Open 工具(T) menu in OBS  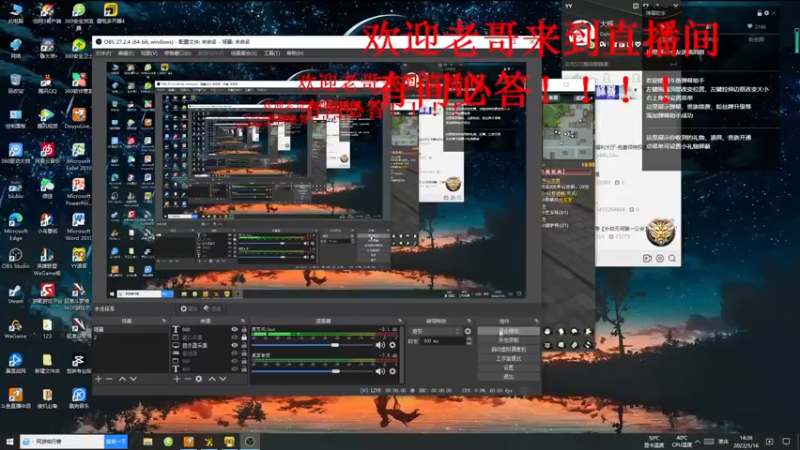[x=271, y=53]
